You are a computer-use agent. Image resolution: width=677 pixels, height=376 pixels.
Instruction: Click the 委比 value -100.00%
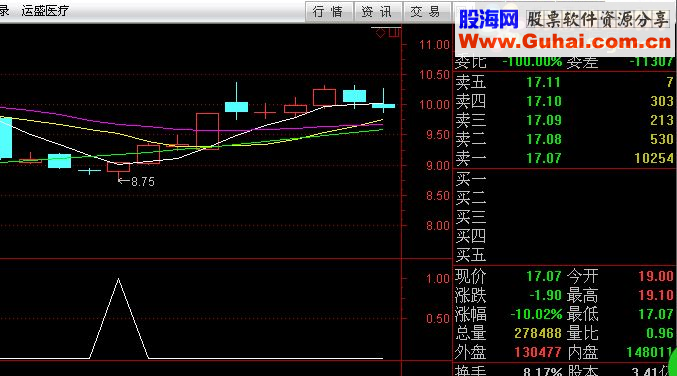(532, 62)
